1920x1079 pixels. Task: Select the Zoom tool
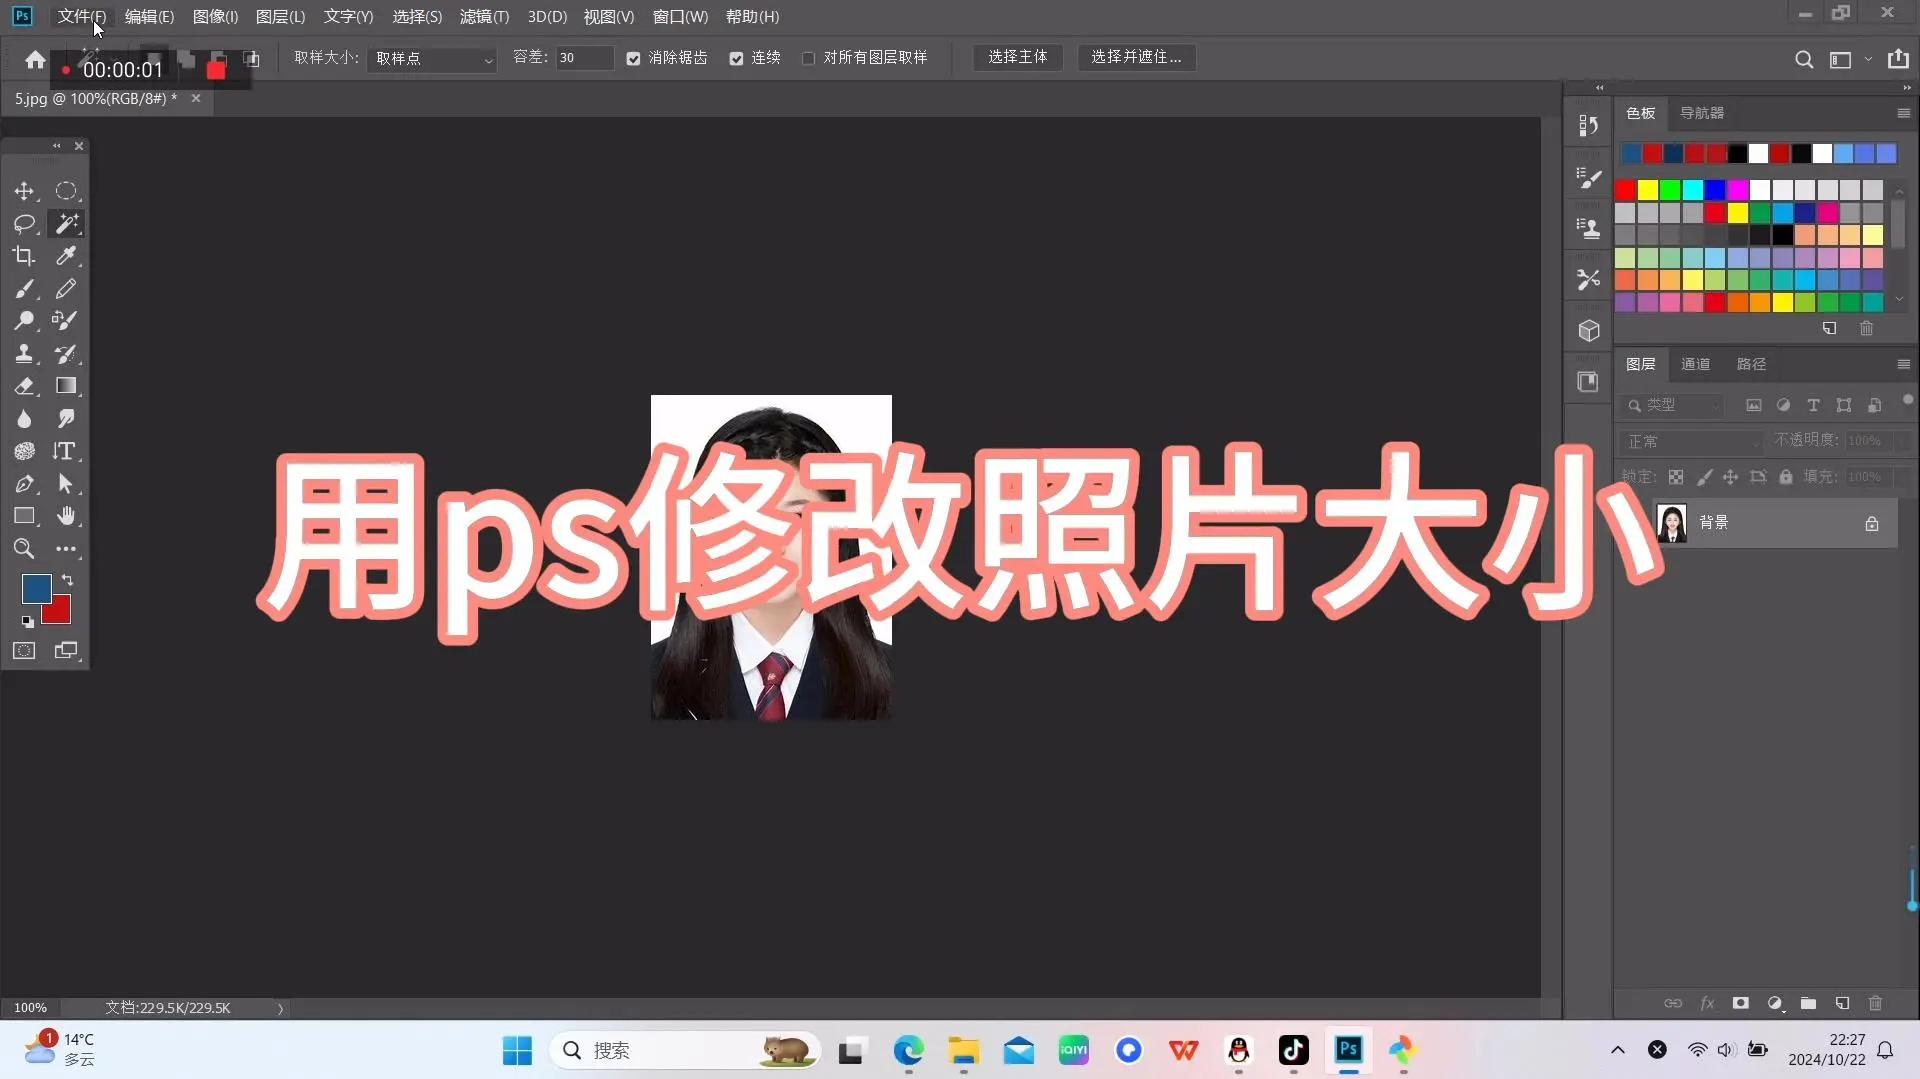pyautogui.click(x=24, y=549)
